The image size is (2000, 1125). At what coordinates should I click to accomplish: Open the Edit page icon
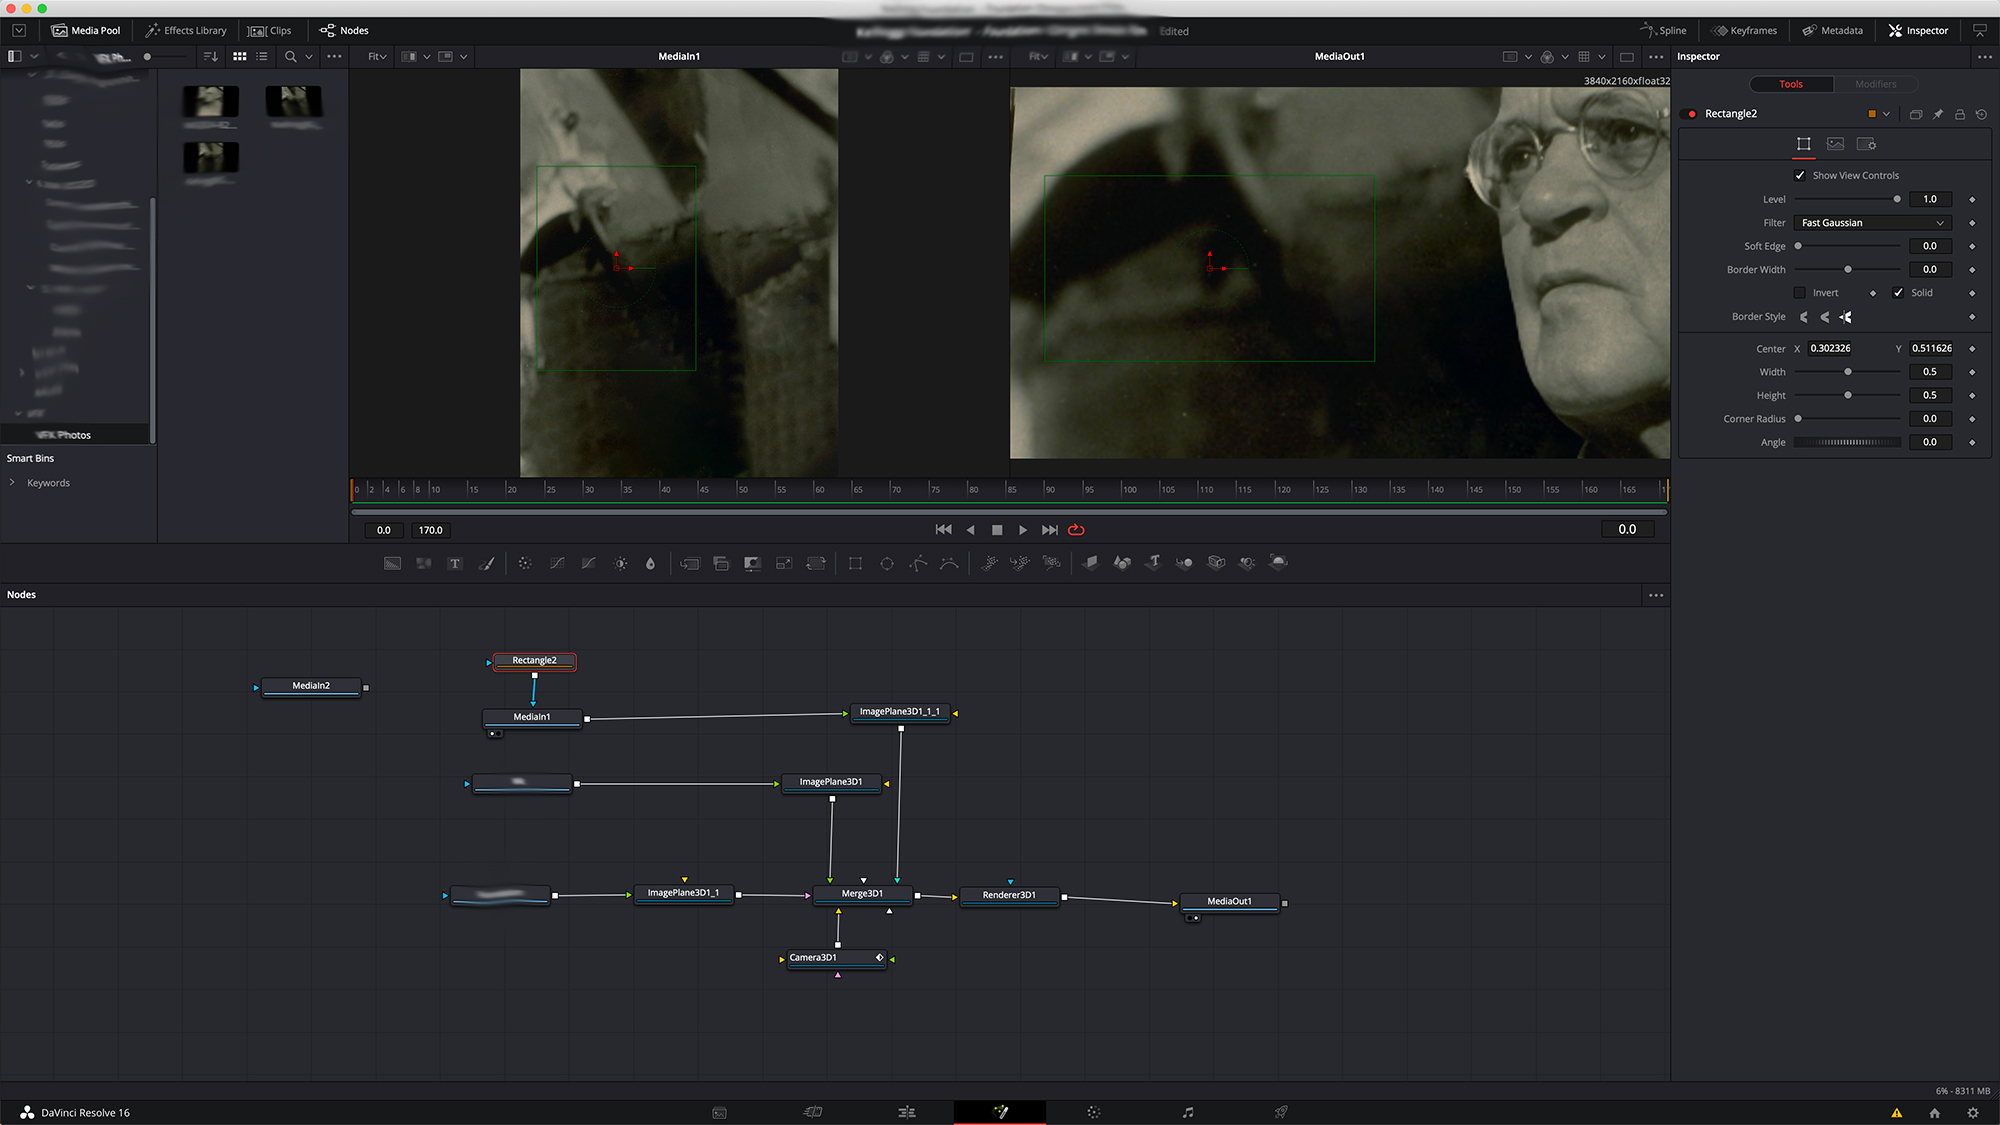tap(907, 1112)
